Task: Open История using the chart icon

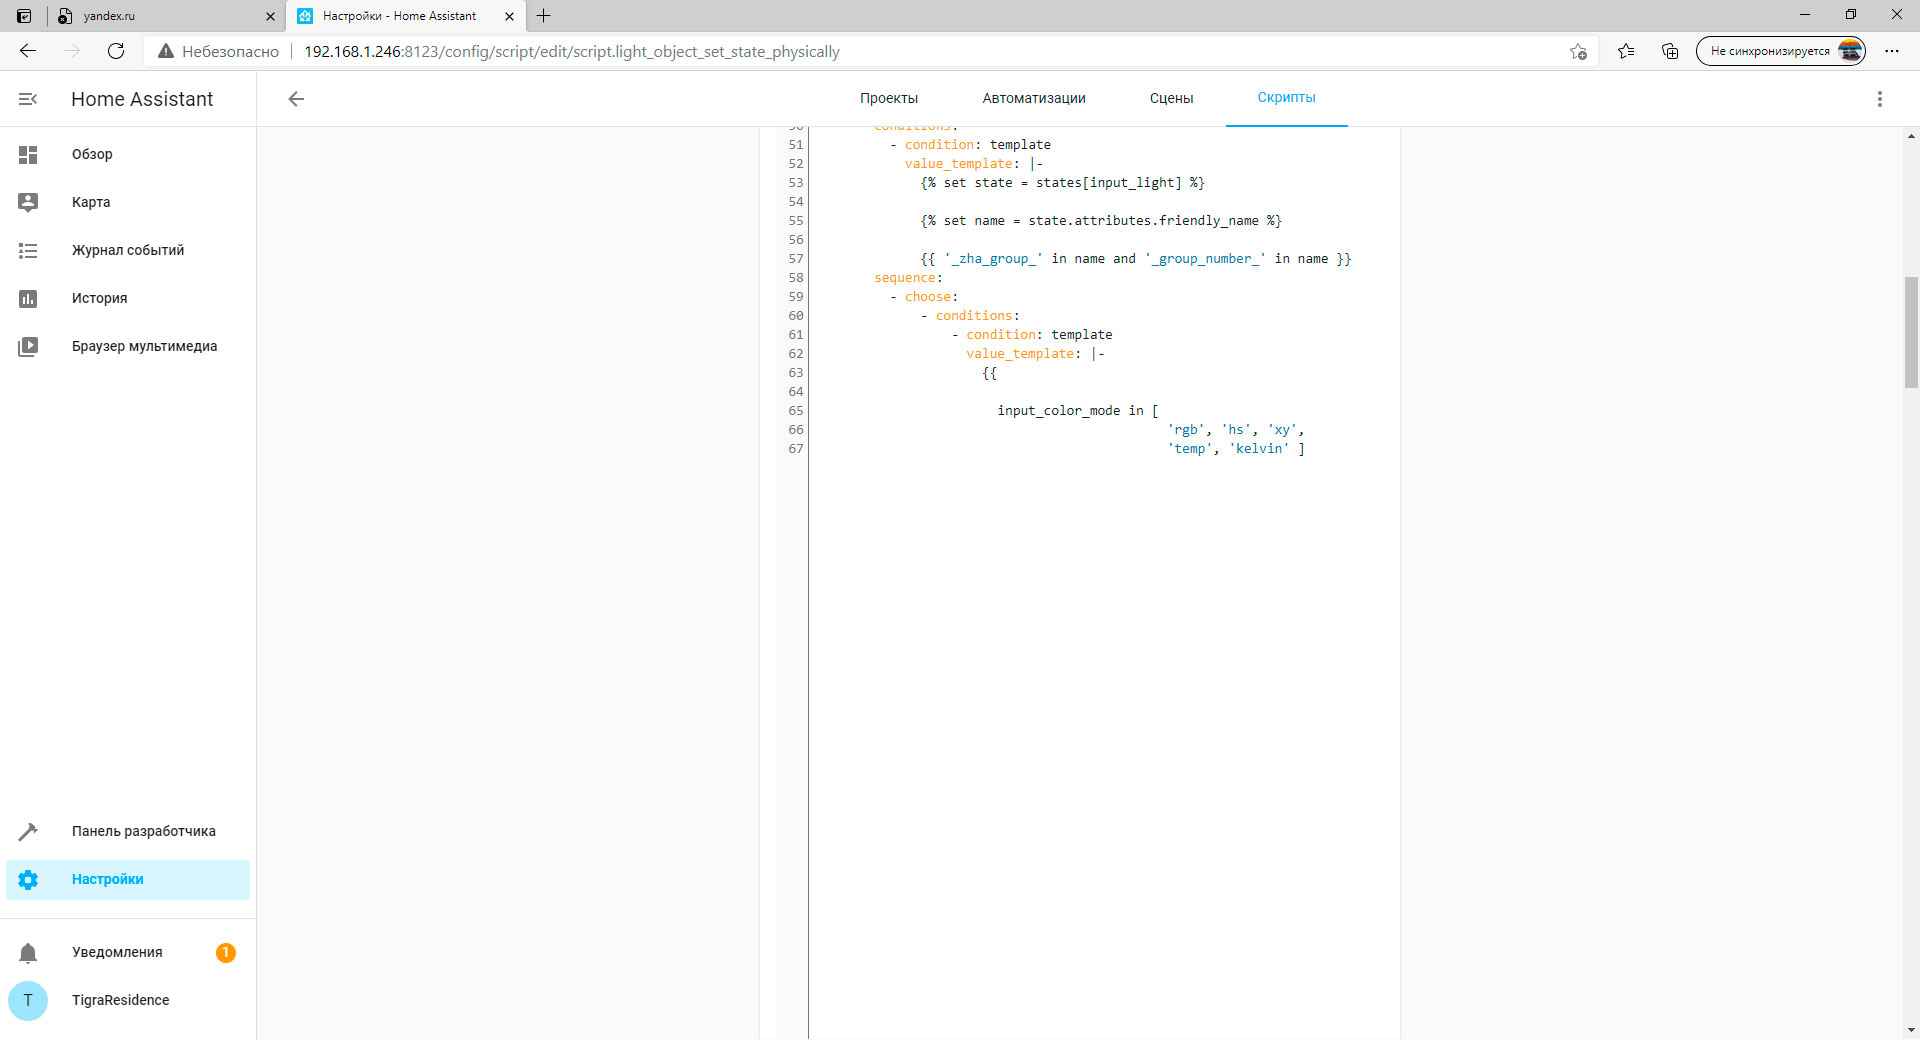Action: [28, 298]
